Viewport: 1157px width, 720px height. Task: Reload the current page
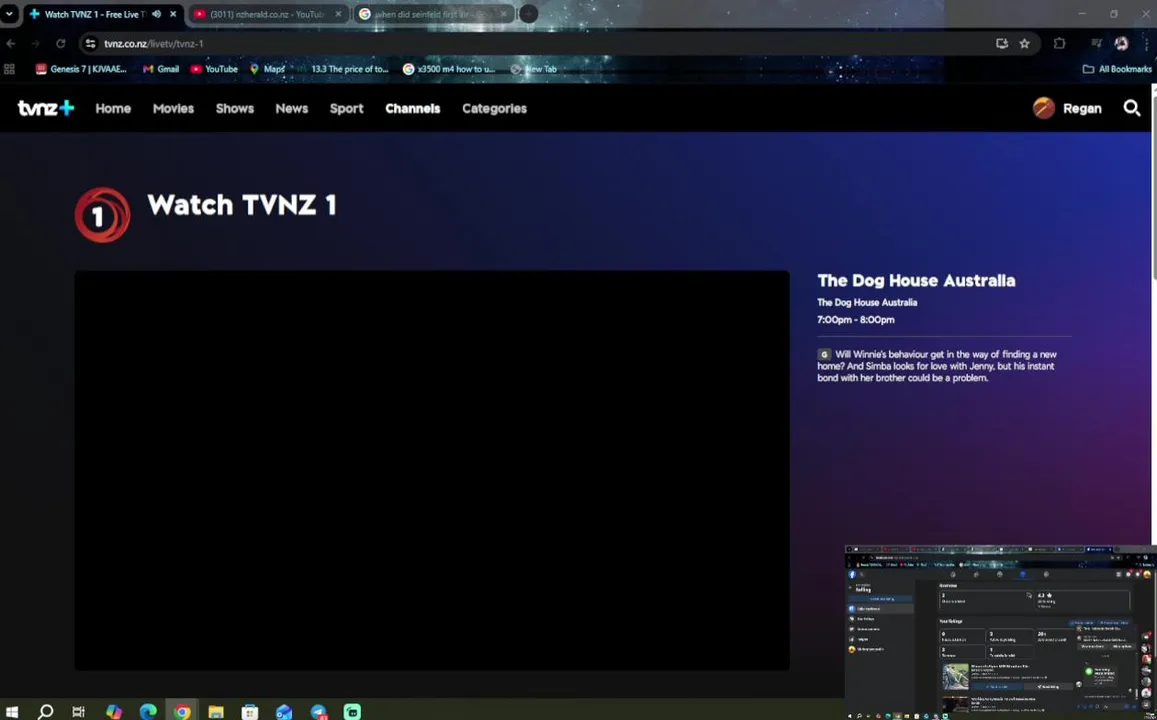point(61,44)
